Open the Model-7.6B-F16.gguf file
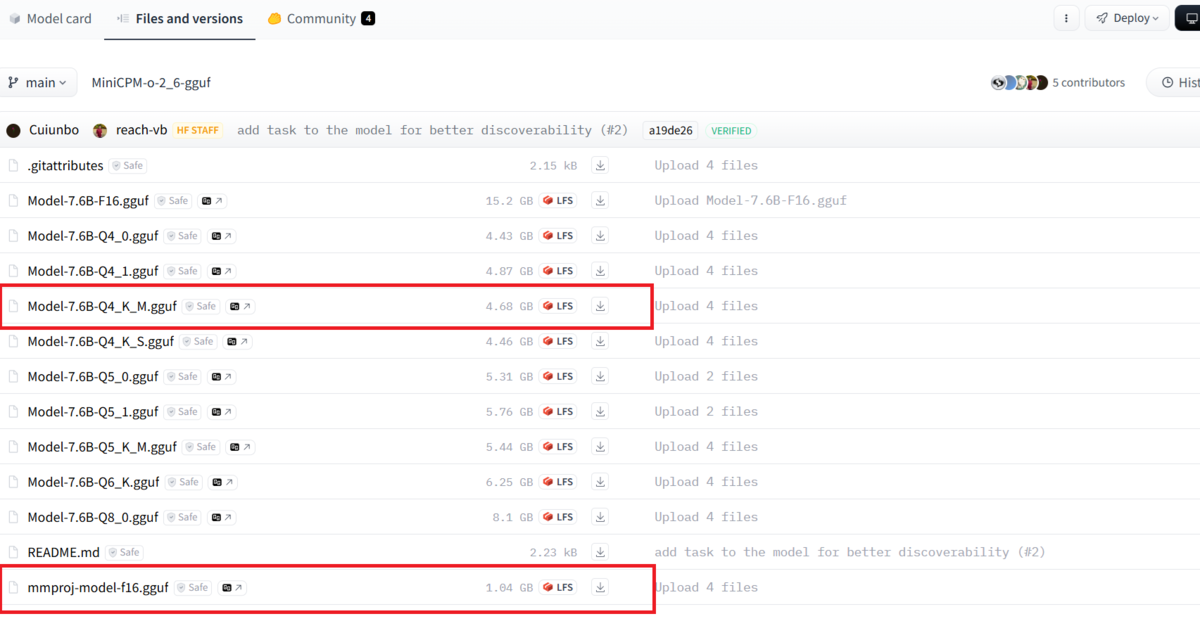1200x621 pixels. click(88, 201)
